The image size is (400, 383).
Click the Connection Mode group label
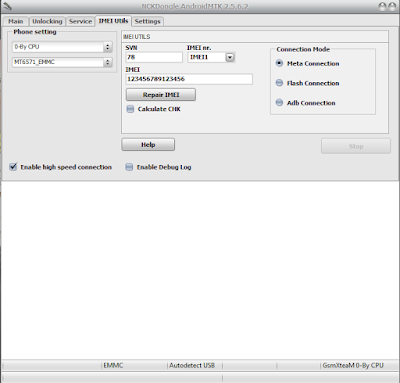point(303,49)
